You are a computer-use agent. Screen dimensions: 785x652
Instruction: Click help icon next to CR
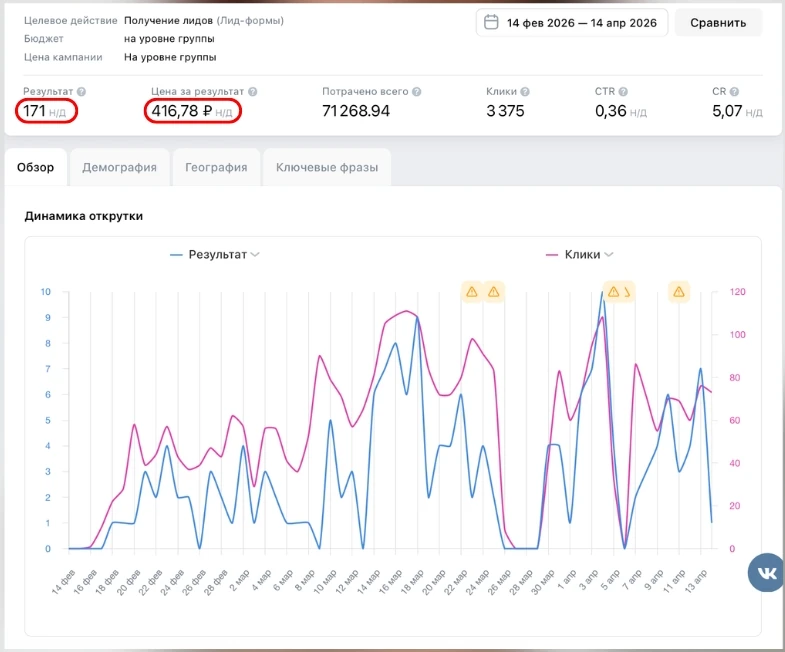click(x=734, y=92)
